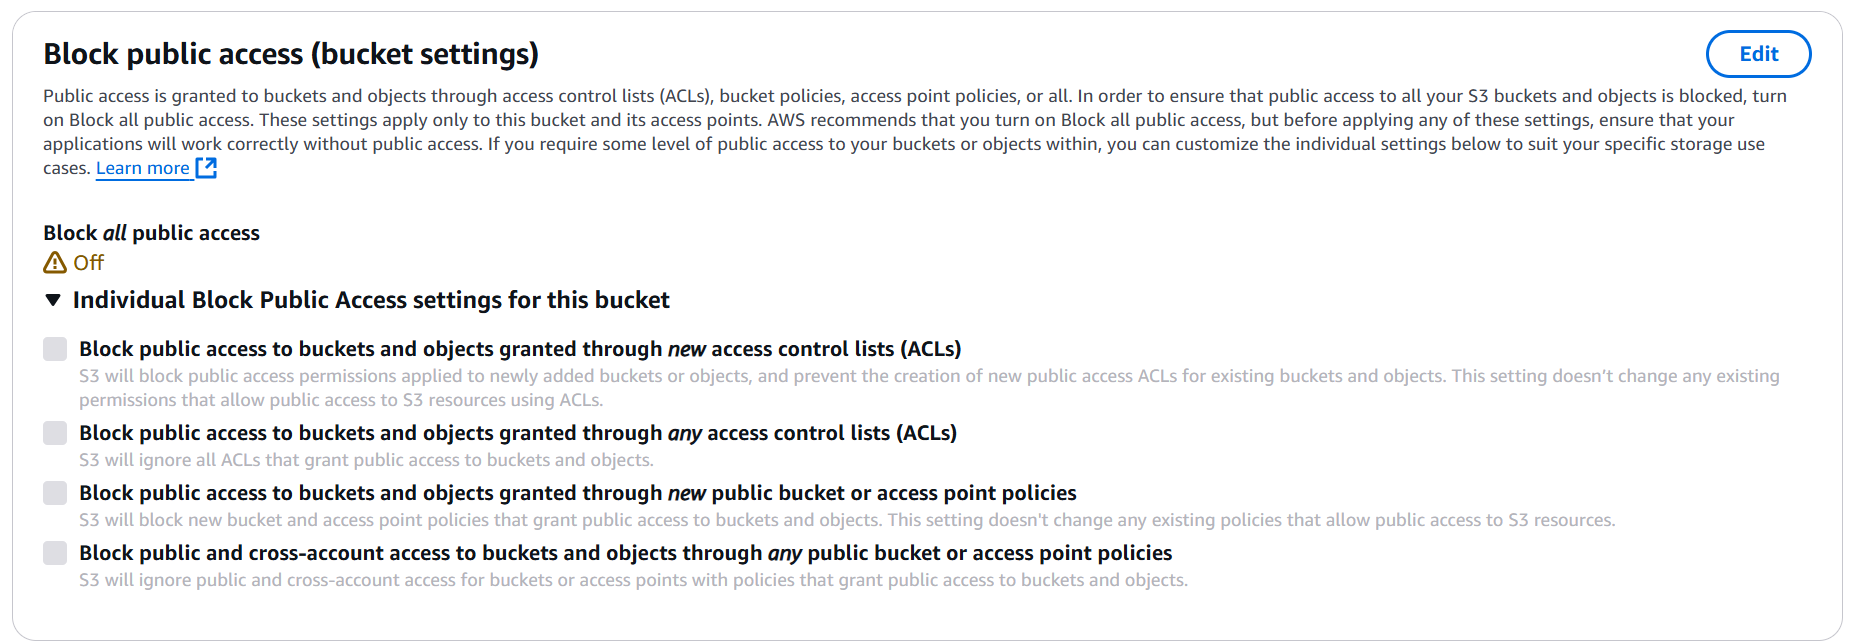Tick the block any ACLs checkbox

(x=55, y=433)
